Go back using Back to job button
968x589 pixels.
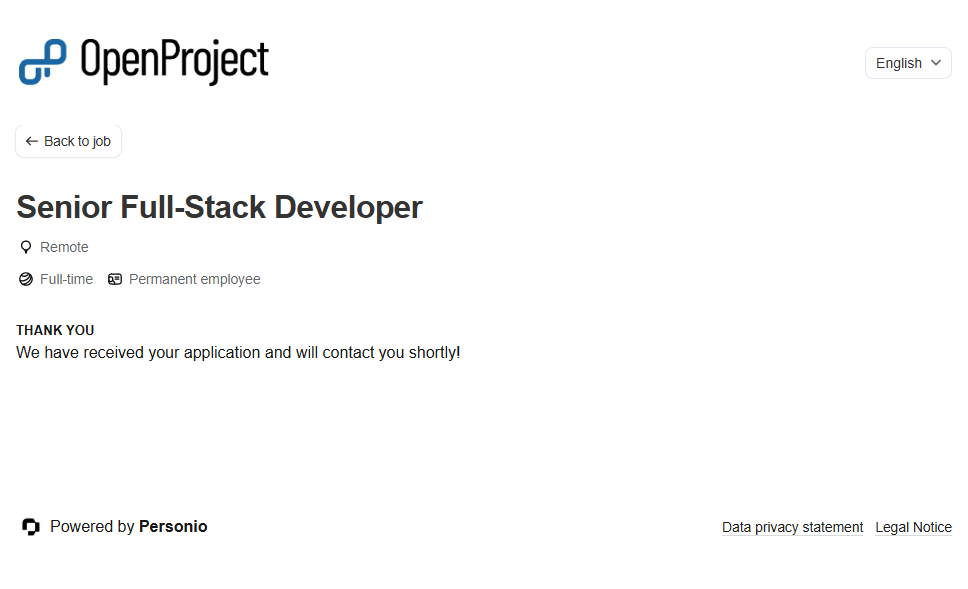(x=68, y=141)
